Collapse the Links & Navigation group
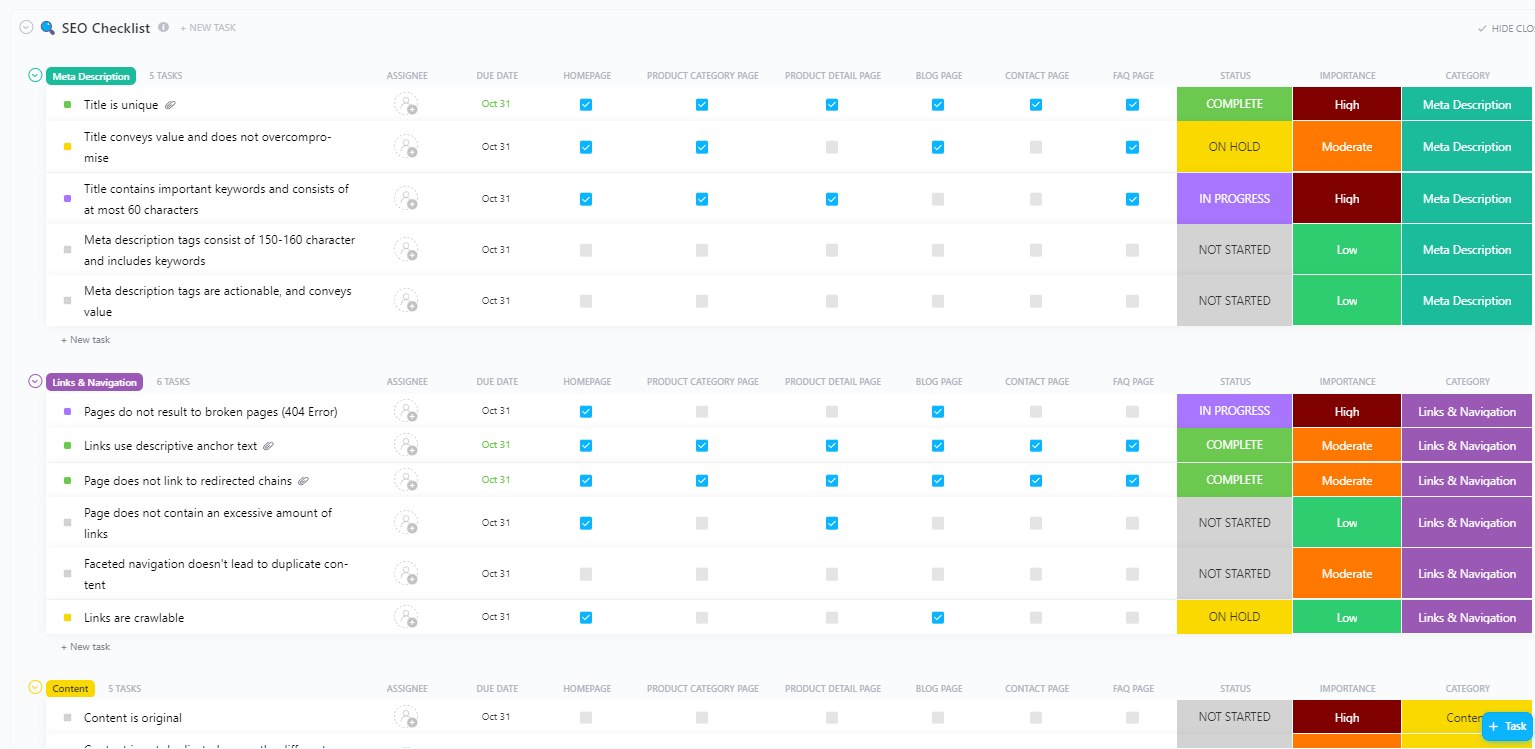1535x749 pixels. pyautogui.click(x=36, y=382)
